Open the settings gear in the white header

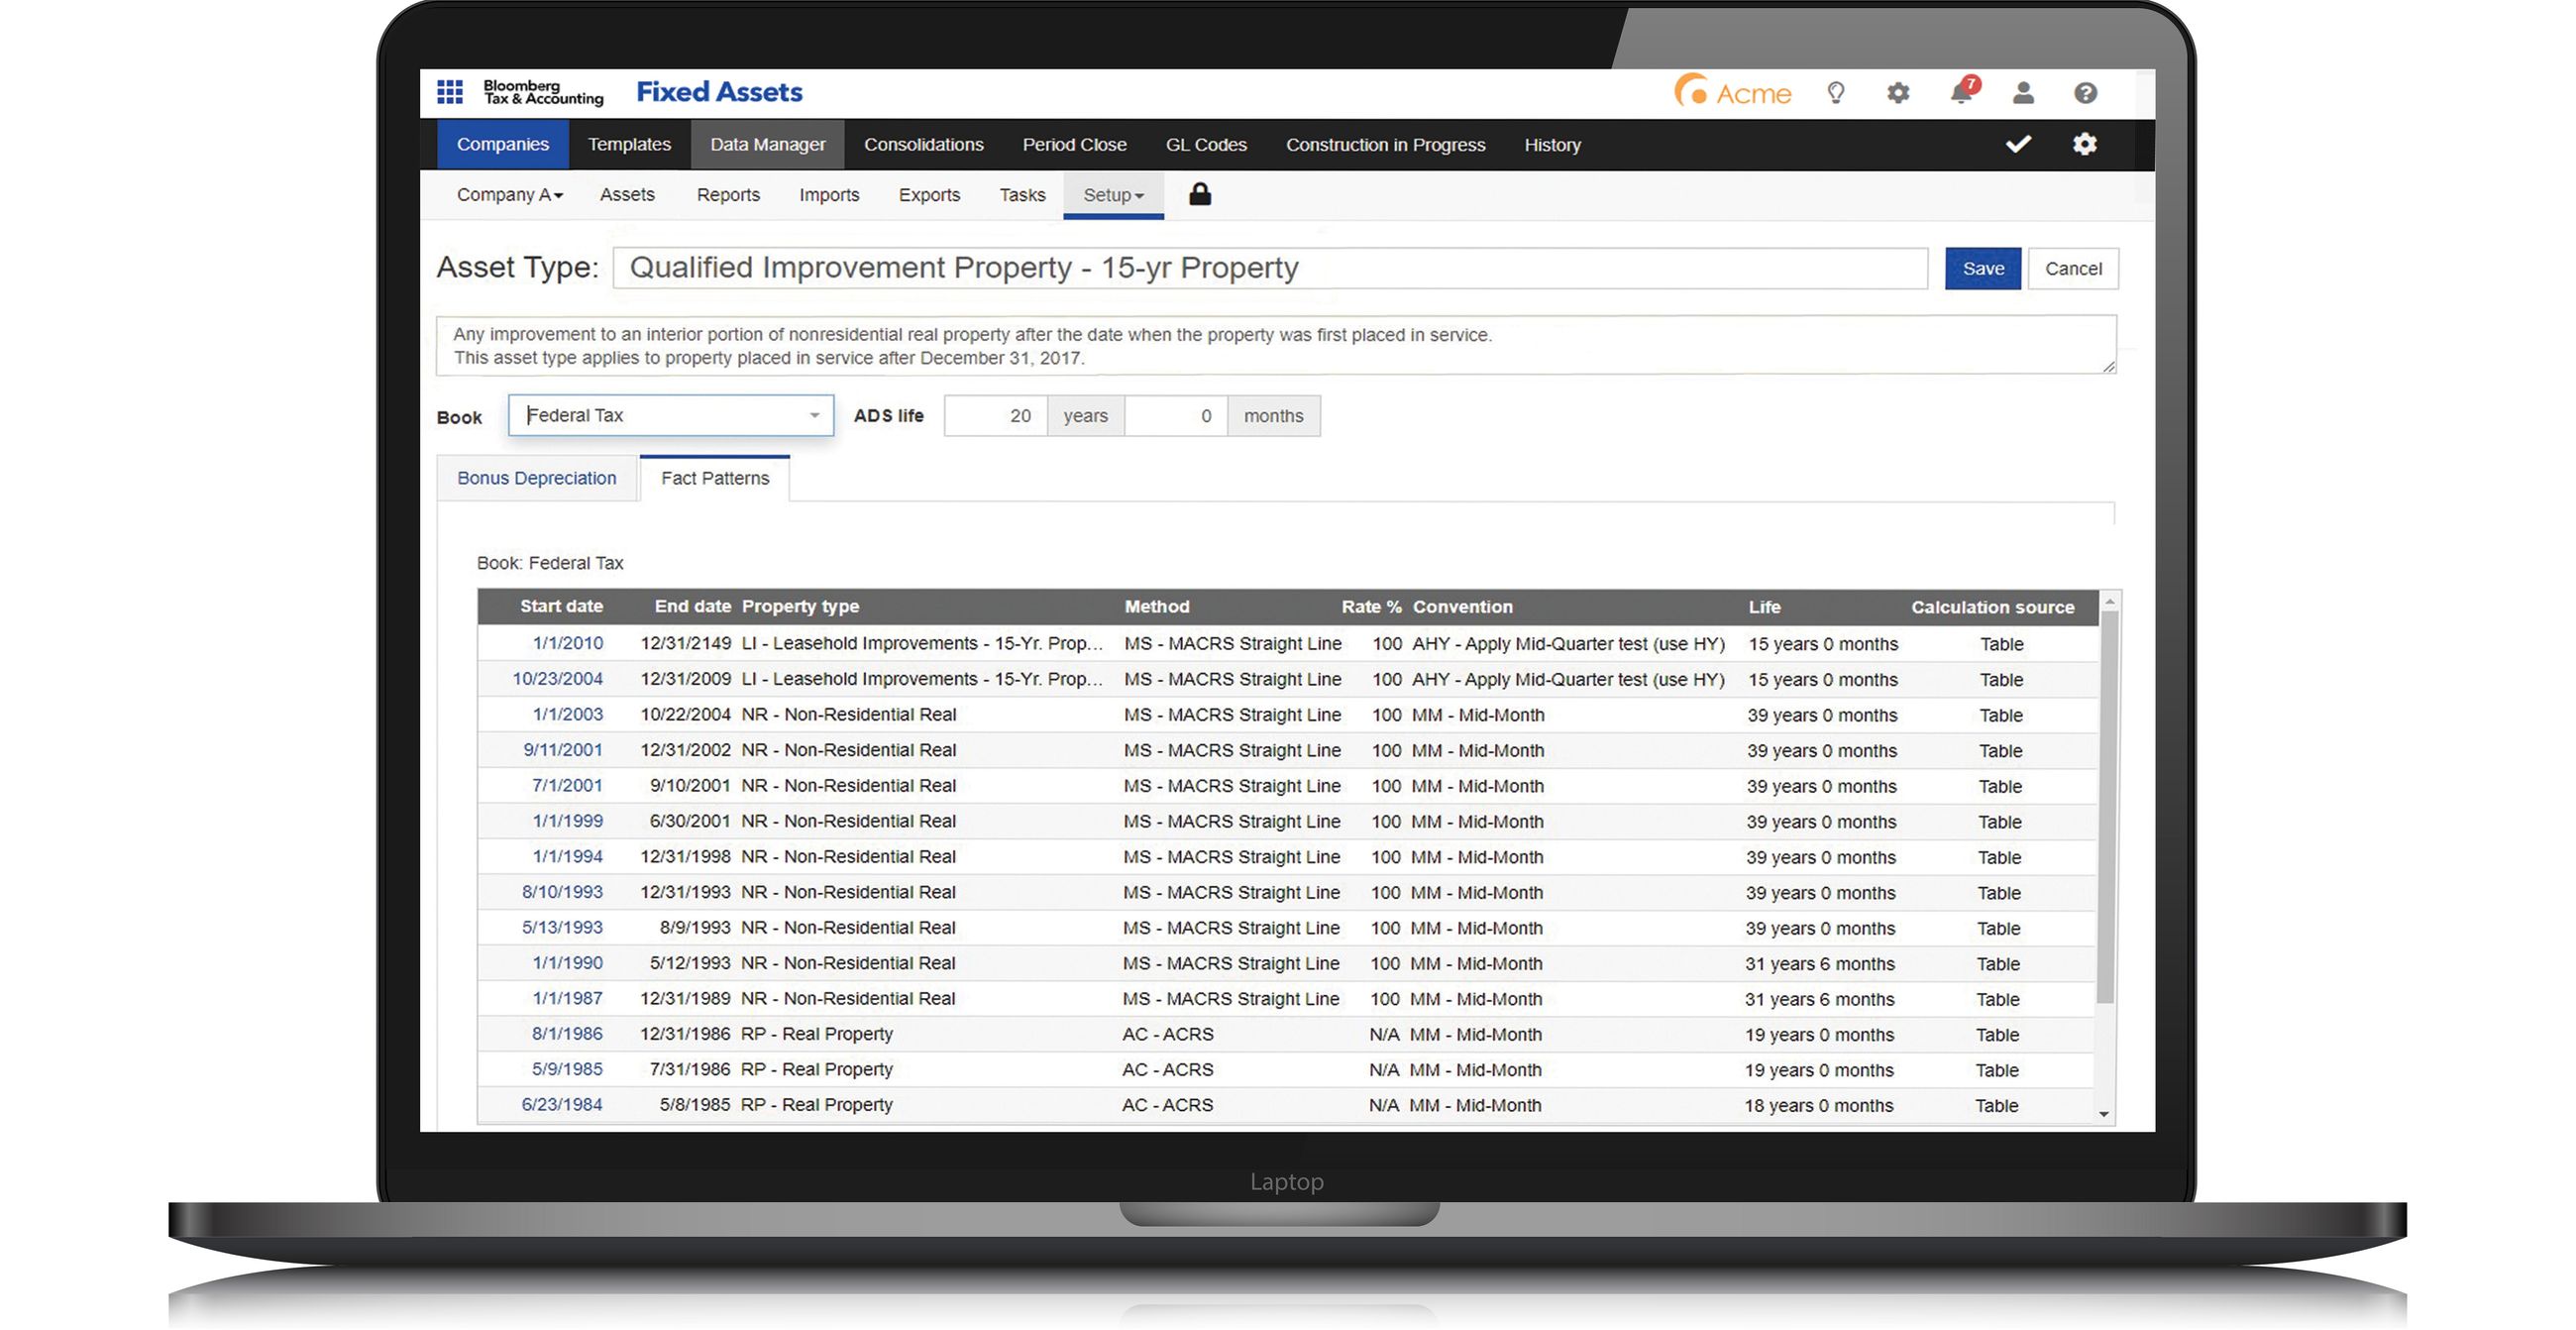[1899, 92]
